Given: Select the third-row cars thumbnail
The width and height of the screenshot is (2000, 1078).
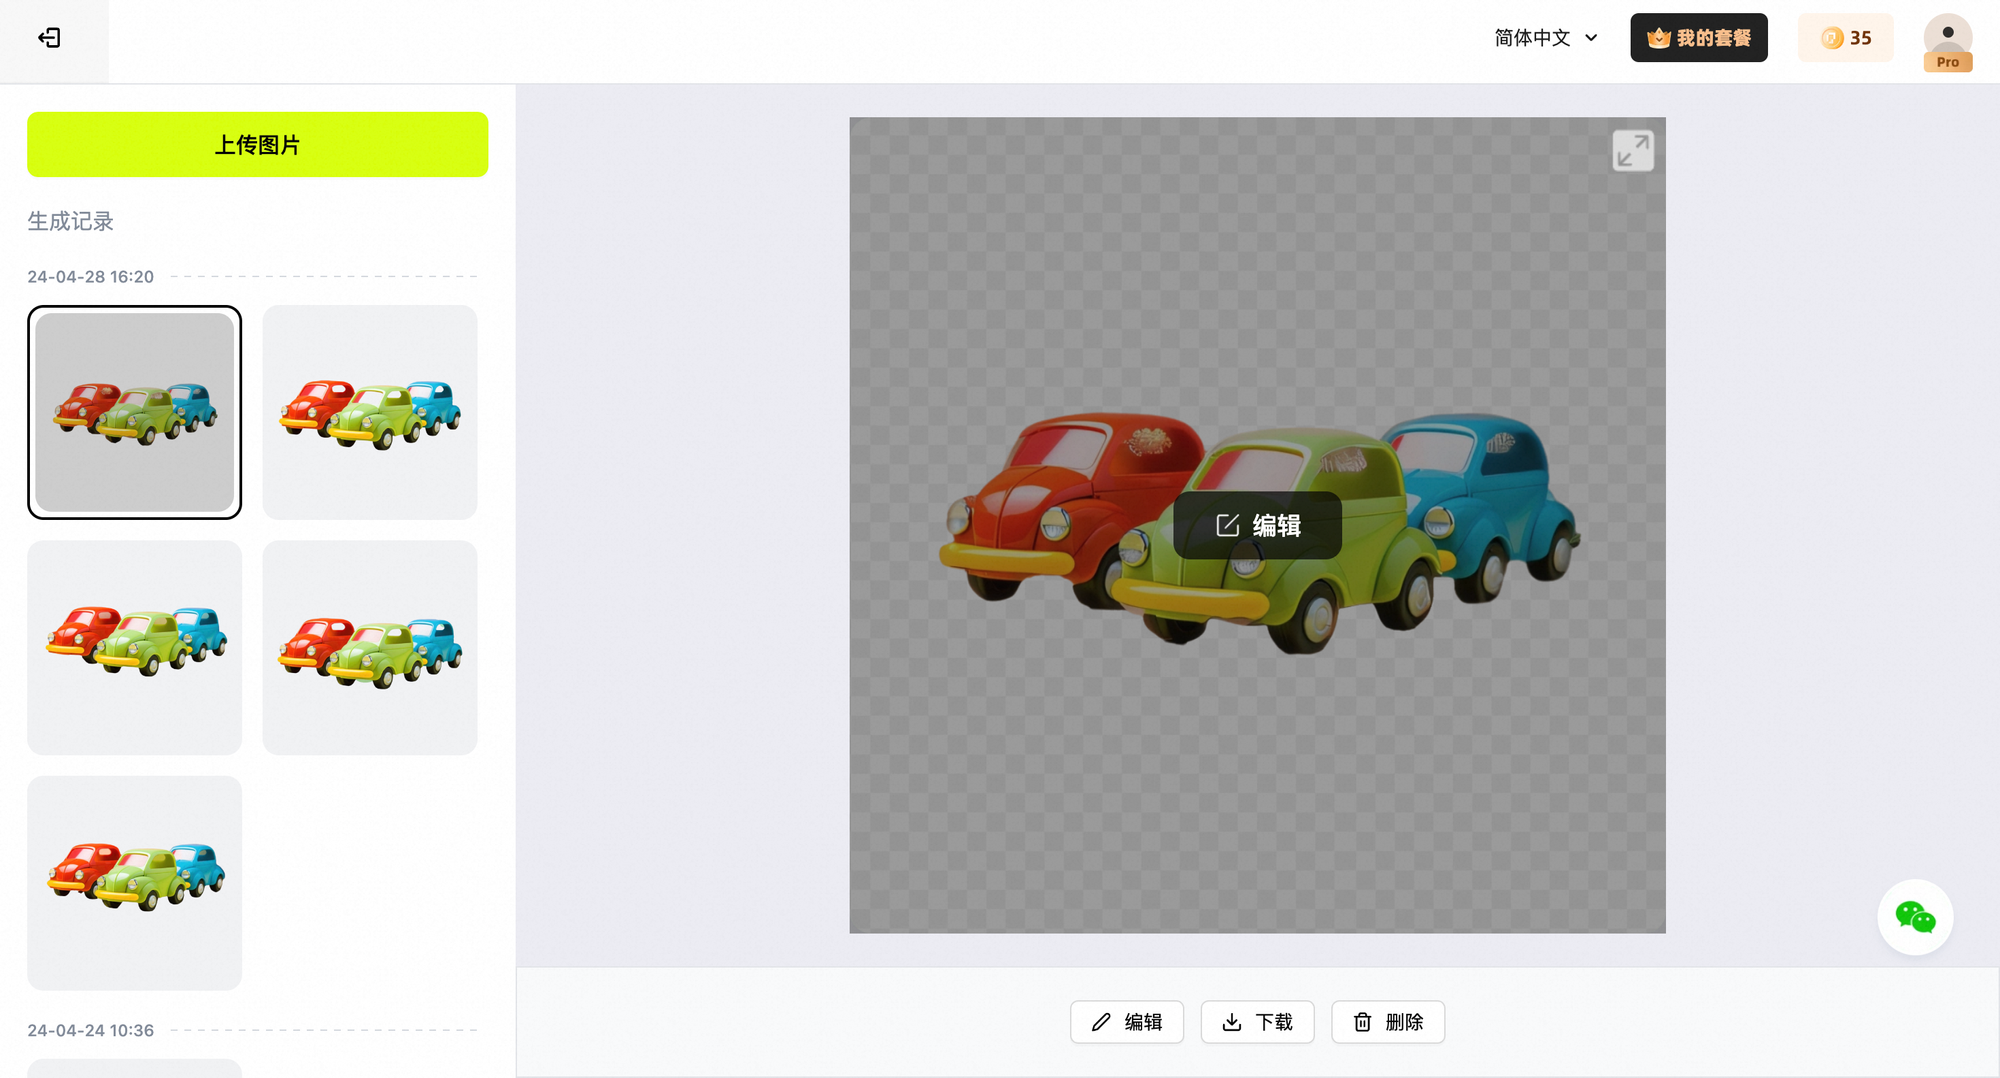Looking at the screenshot, I should click(x=135, y=883).
